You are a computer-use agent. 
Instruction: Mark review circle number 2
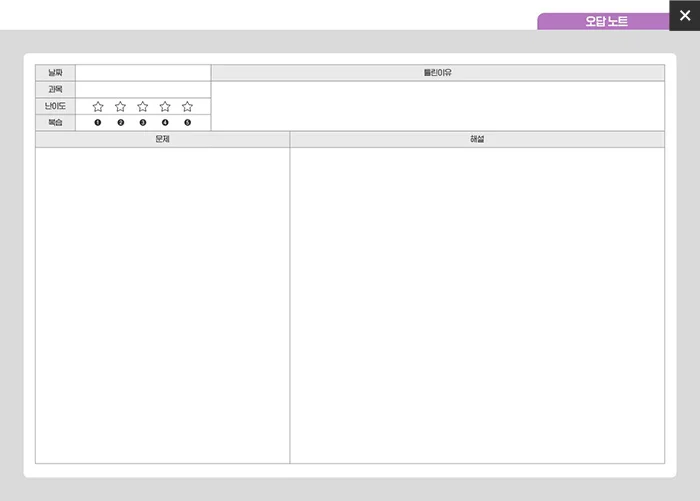(x=120, y=123)
